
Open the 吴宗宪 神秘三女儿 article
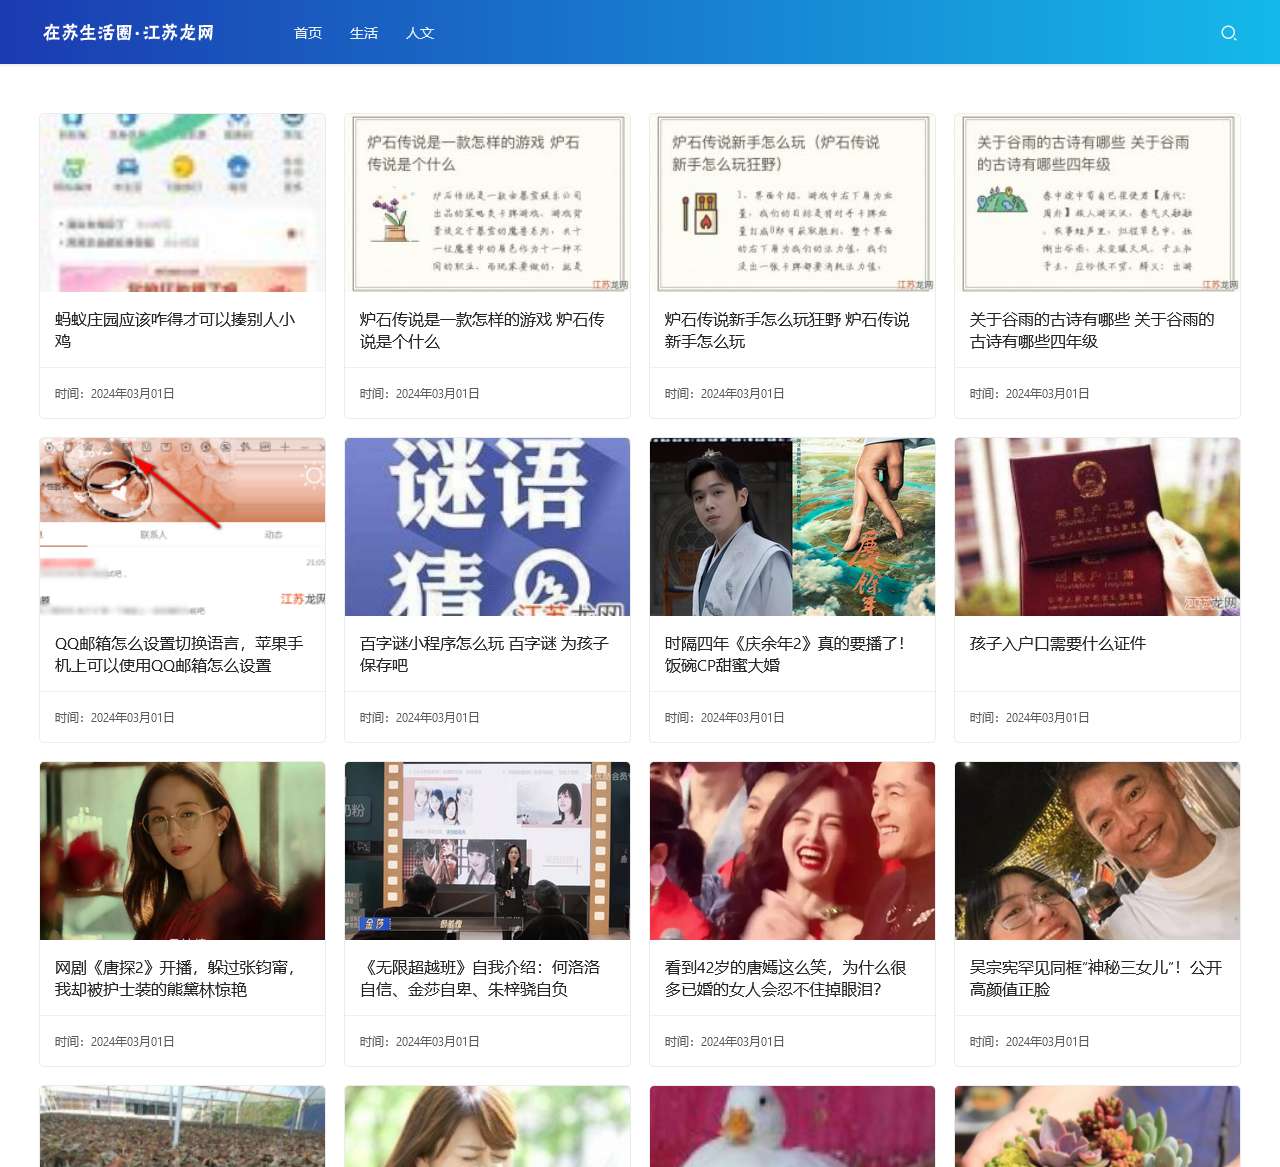(x=1090, y=979)
